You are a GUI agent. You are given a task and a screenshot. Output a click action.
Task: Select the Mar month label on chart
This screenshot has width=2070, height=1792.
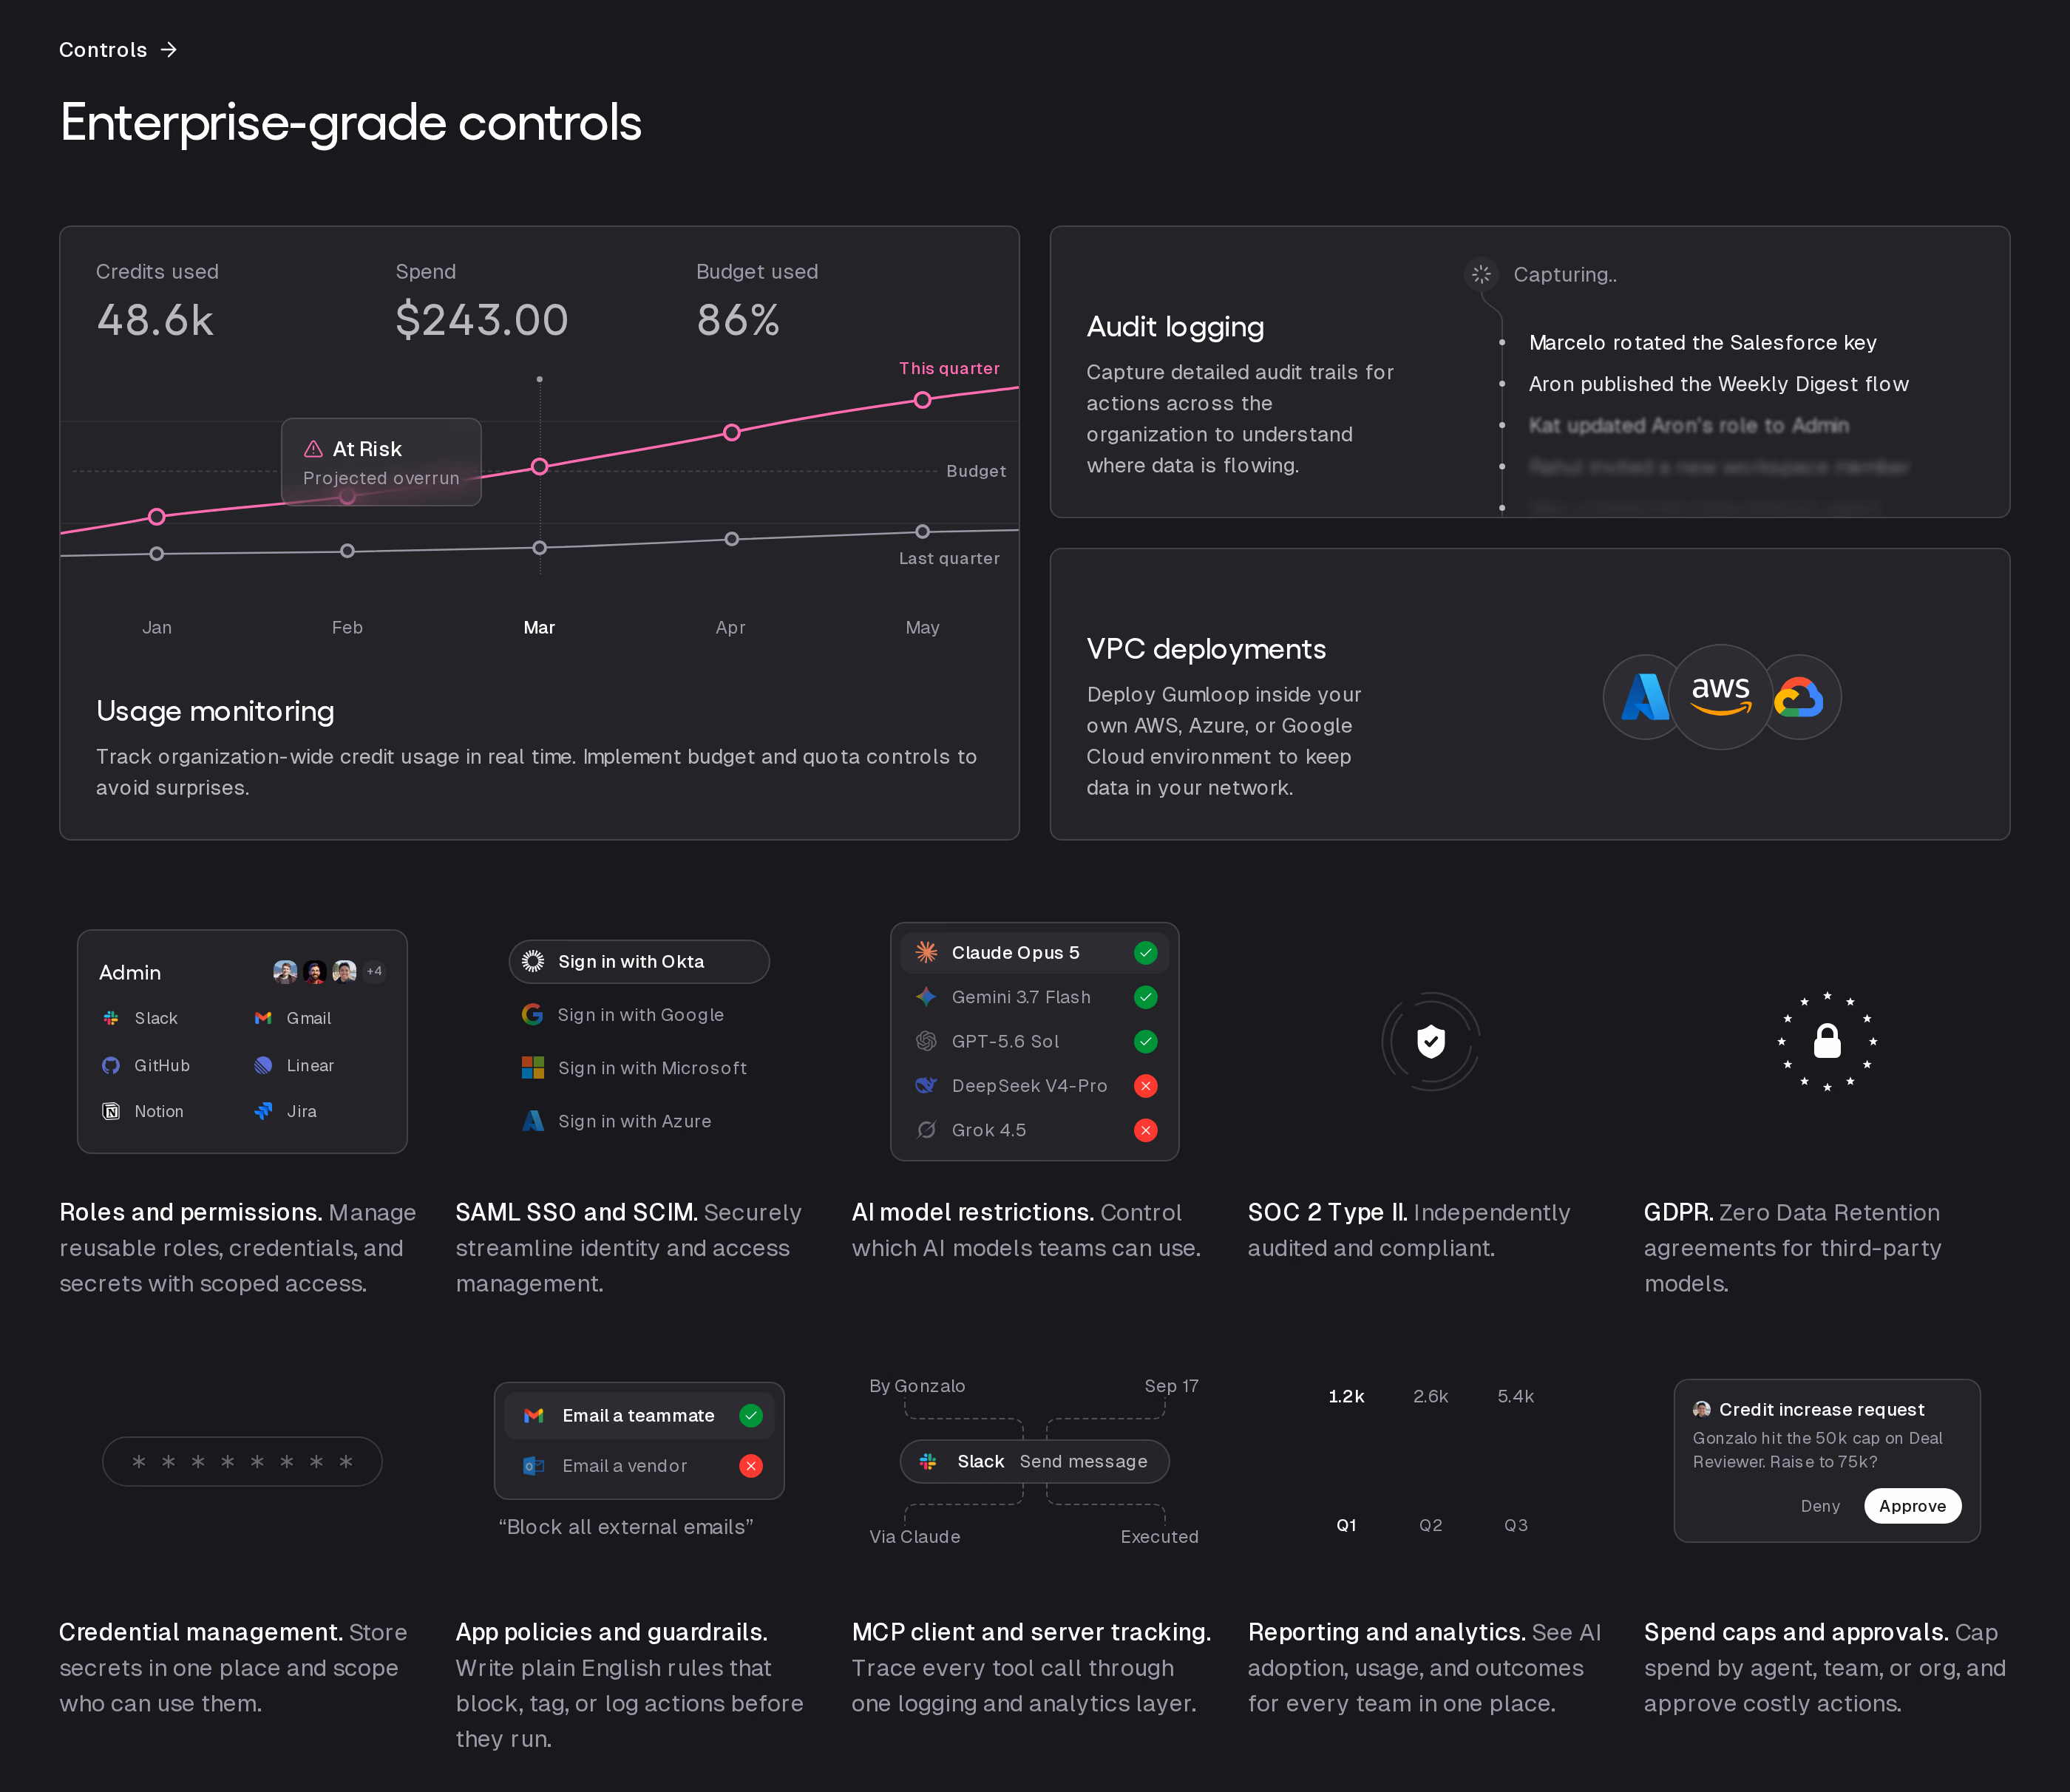(x=539, y=627)
